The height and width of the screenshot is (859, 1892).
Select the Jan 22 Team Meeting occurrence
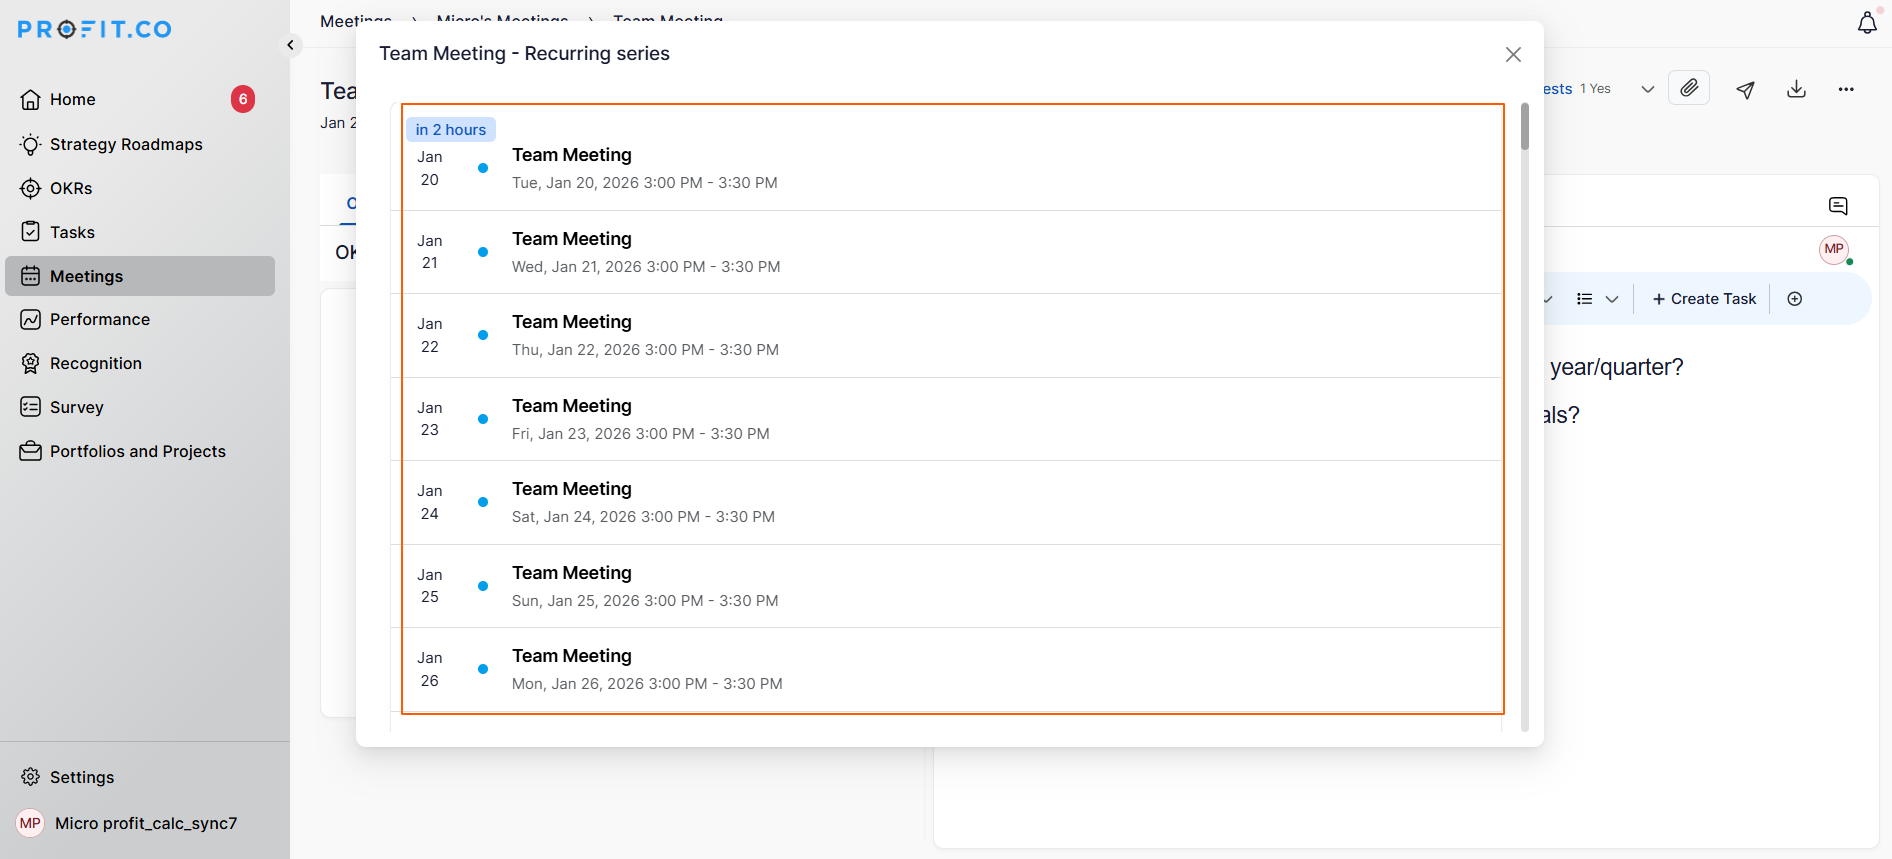click(x=645, y=335)
